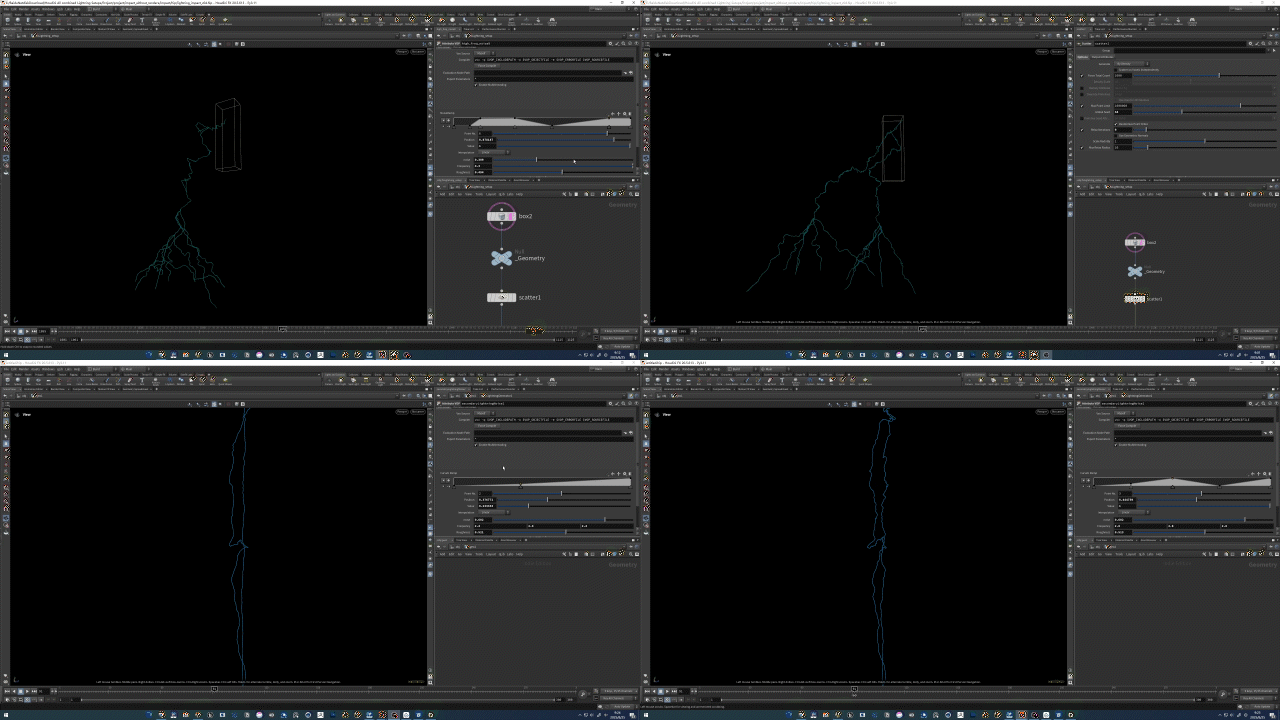Switch to Tree View tab in top-left network pane

point(477,180)
